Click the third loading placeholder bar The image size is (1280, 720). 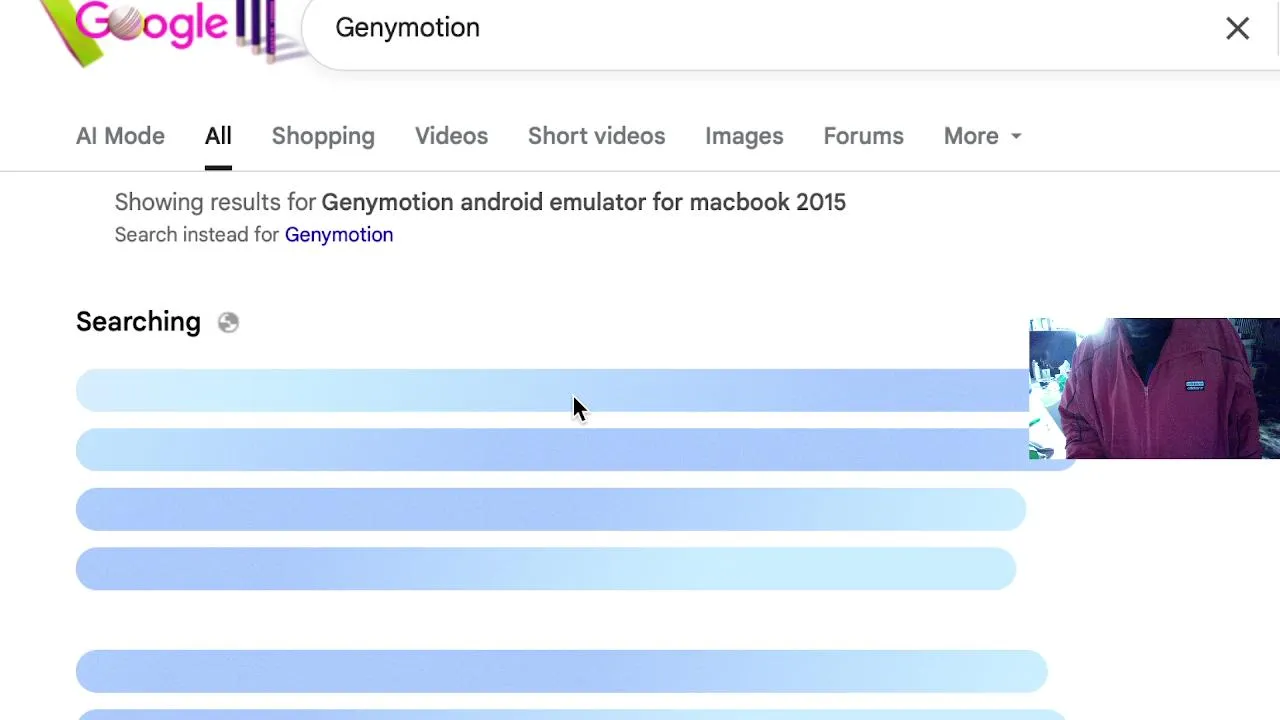tap(550, 509)
